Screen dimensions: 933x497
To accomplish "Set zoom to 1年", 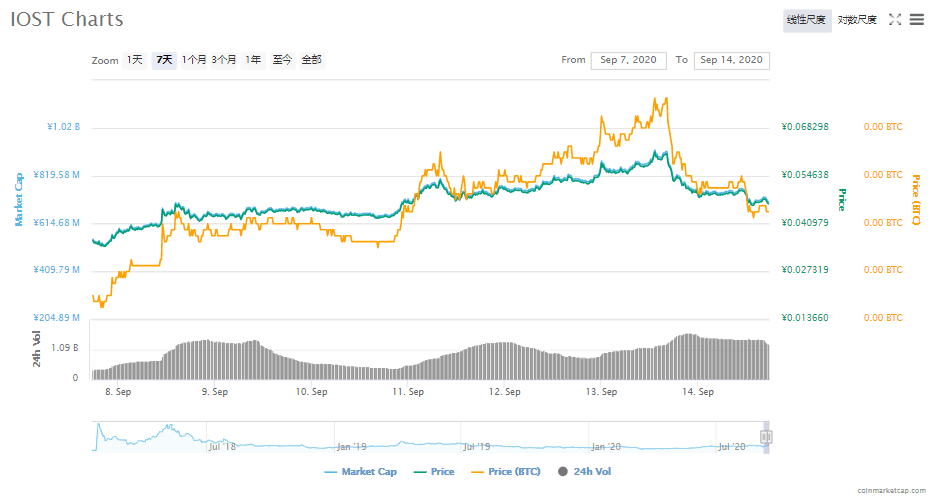I will (x=253, y=60).
